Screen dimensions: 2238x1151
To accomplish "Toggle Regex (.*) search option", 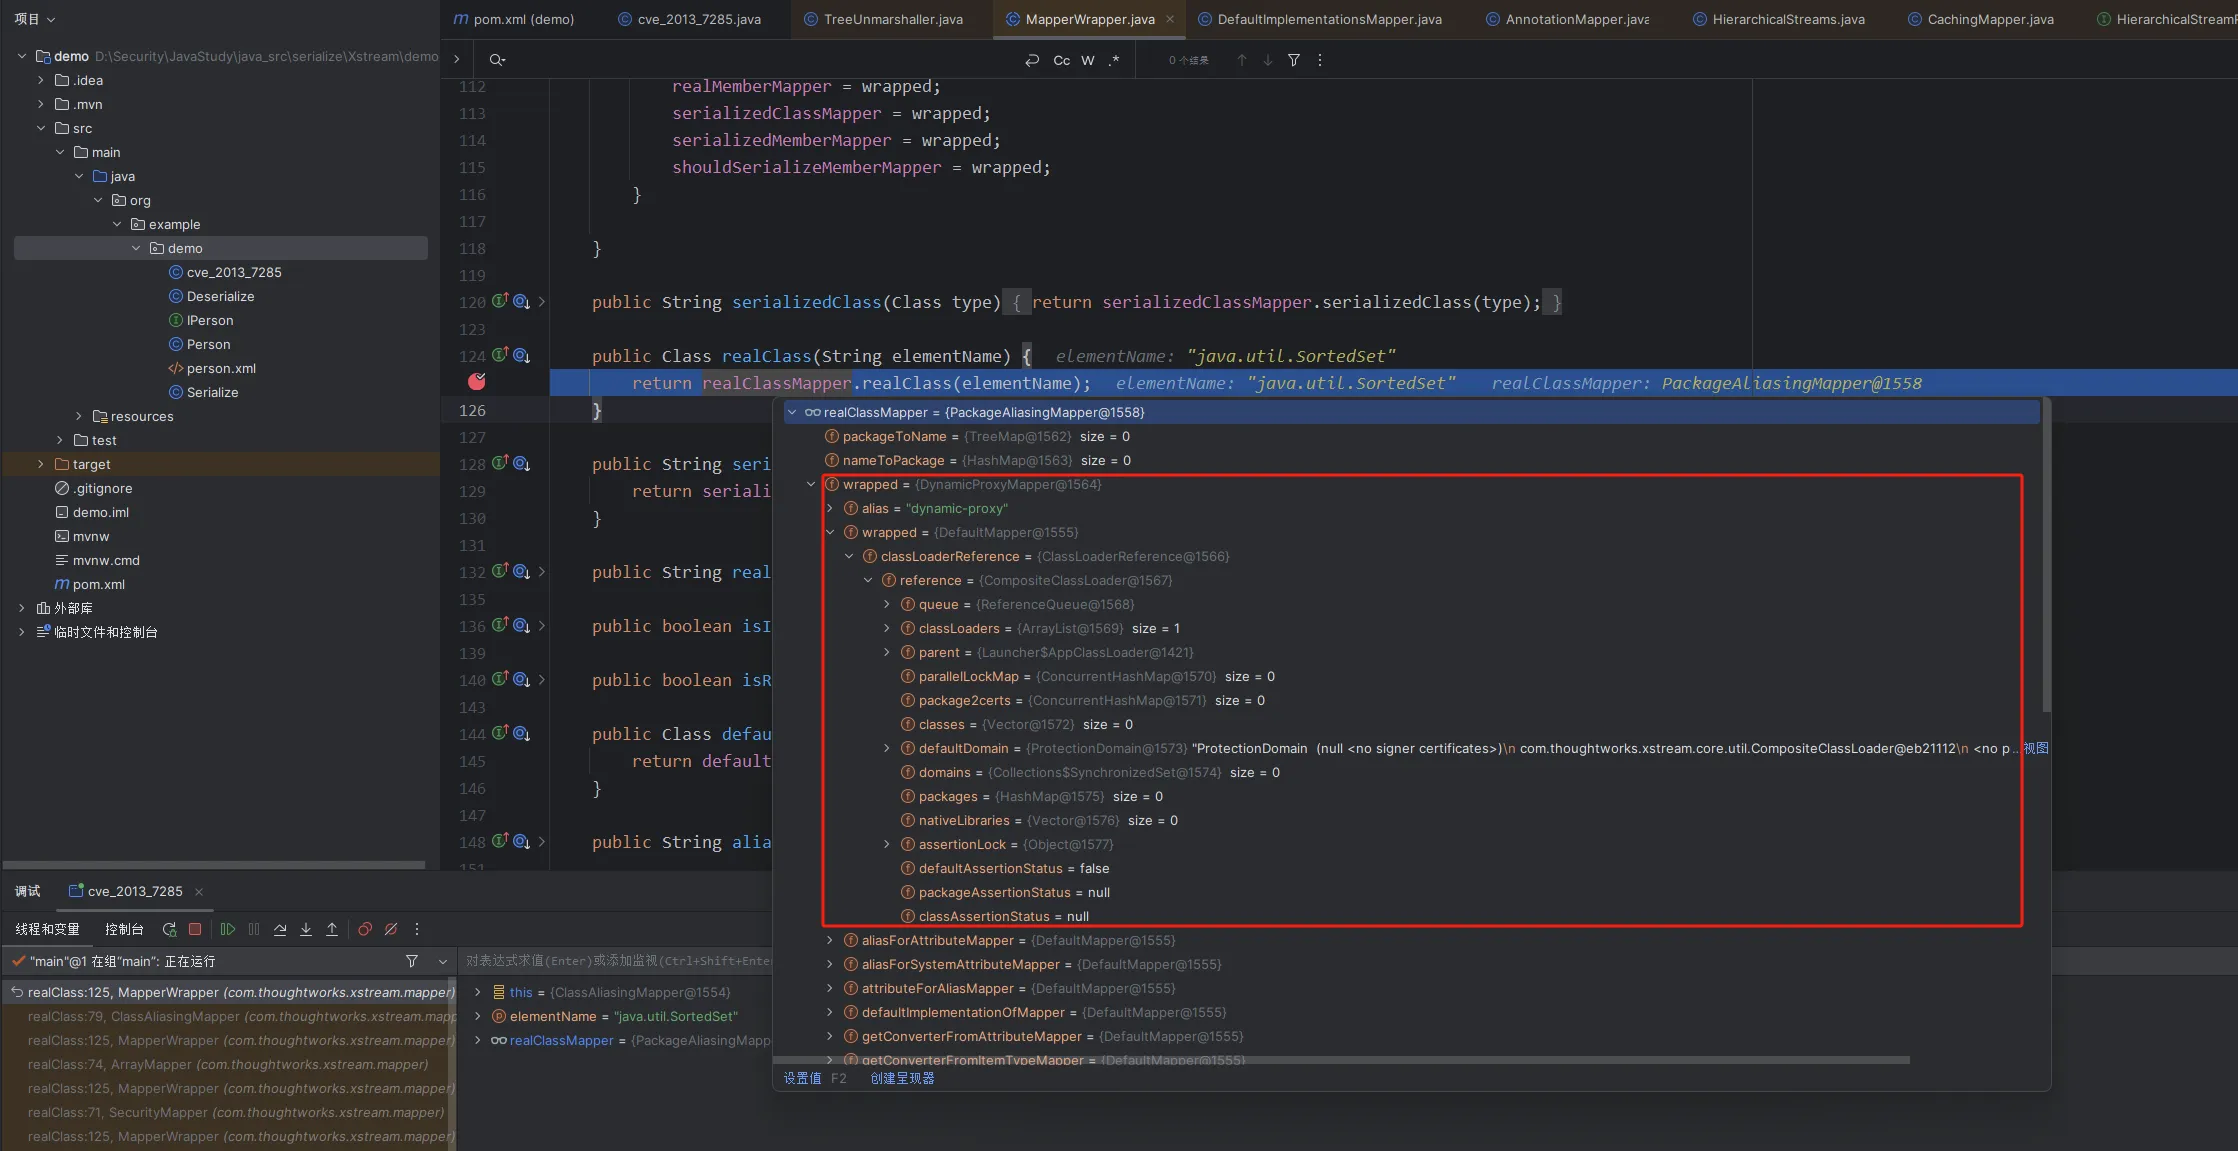I will [1114, 60].
